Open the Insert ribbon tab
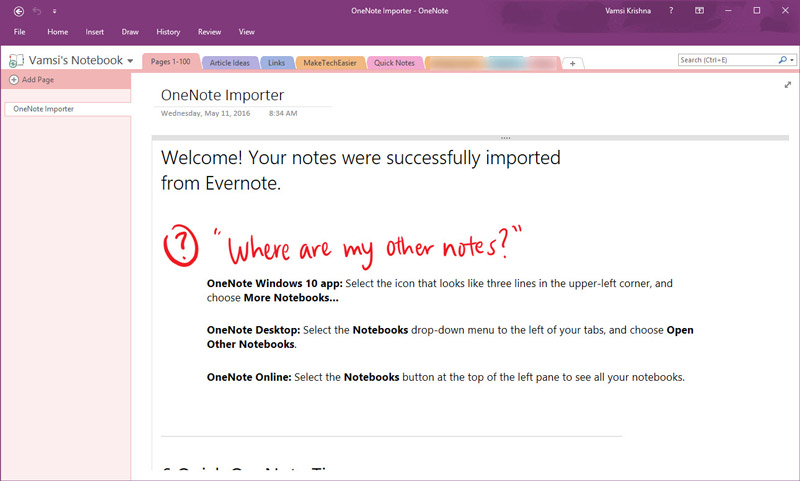Image resolution: width=800 pixels, height=481 pixels. pos(94,32)
